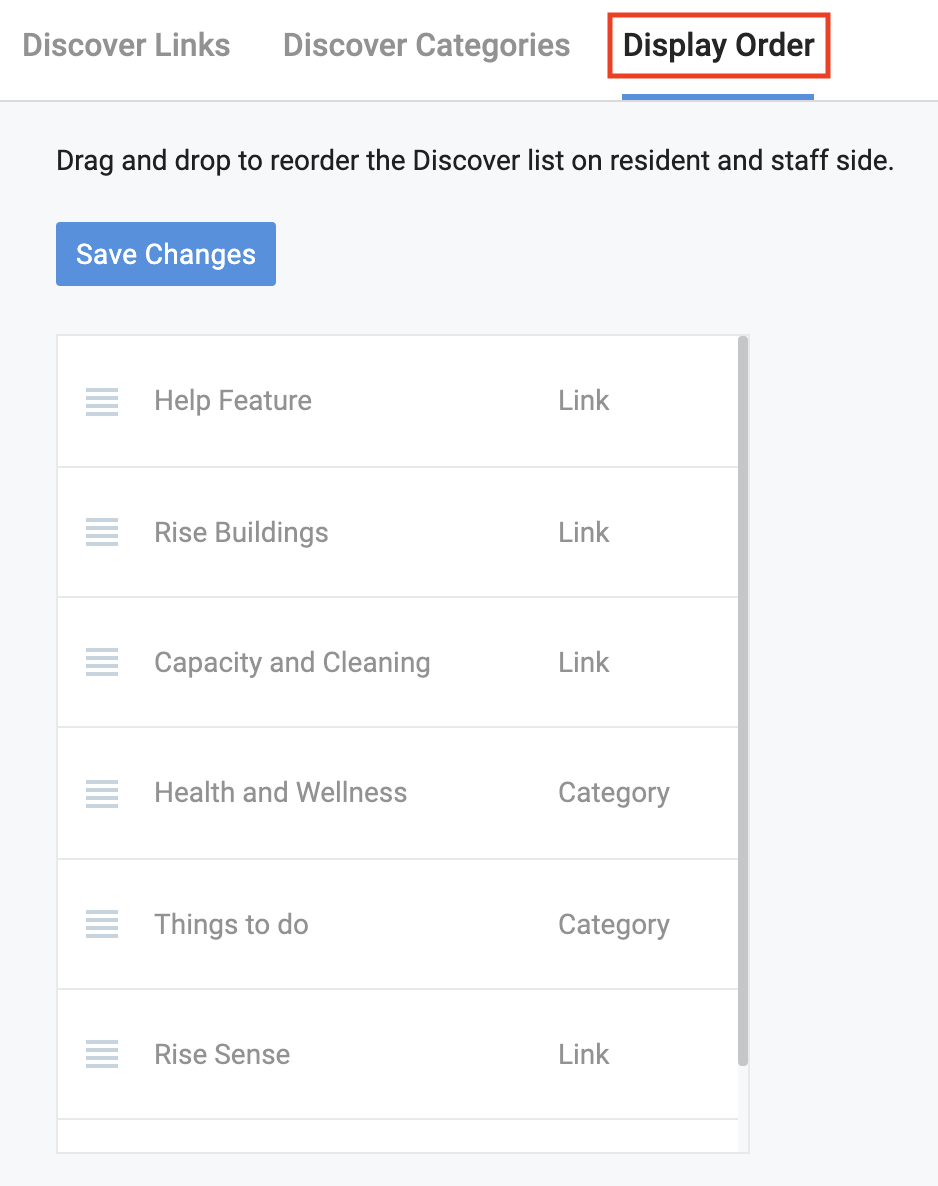Open the Discover Categories tab
This screenshot has width=938, height=1186.
tap(427, 45)
